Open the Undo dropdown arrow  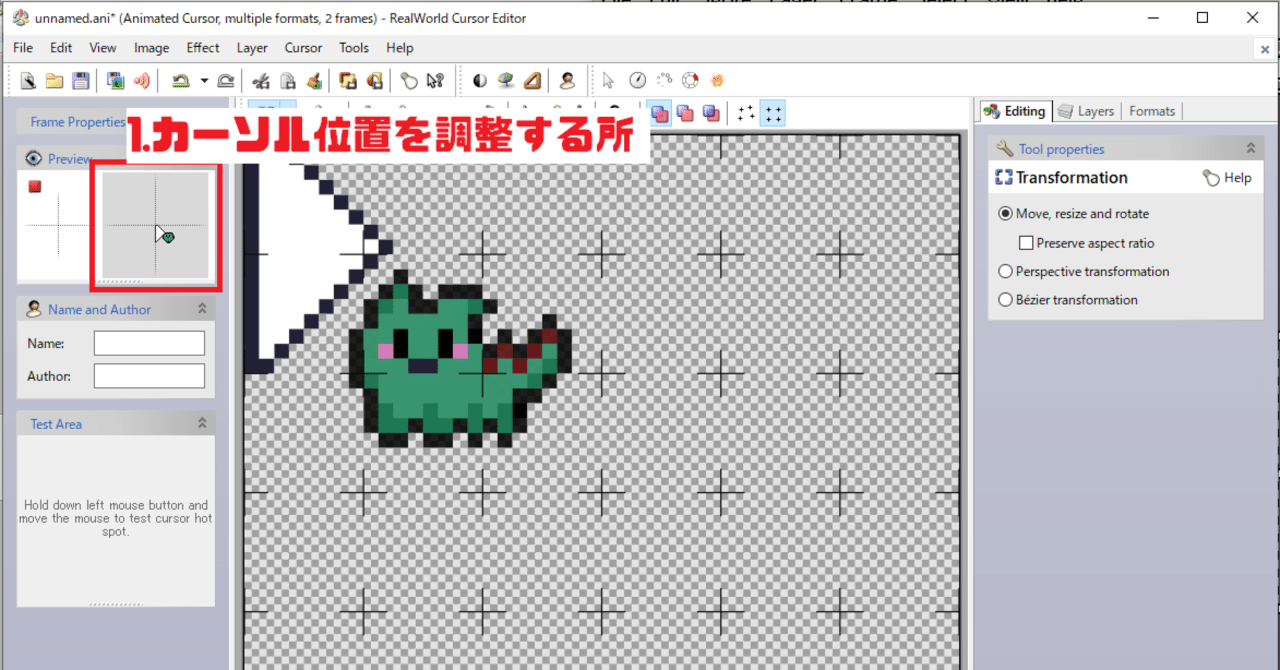tap(204, 80)
